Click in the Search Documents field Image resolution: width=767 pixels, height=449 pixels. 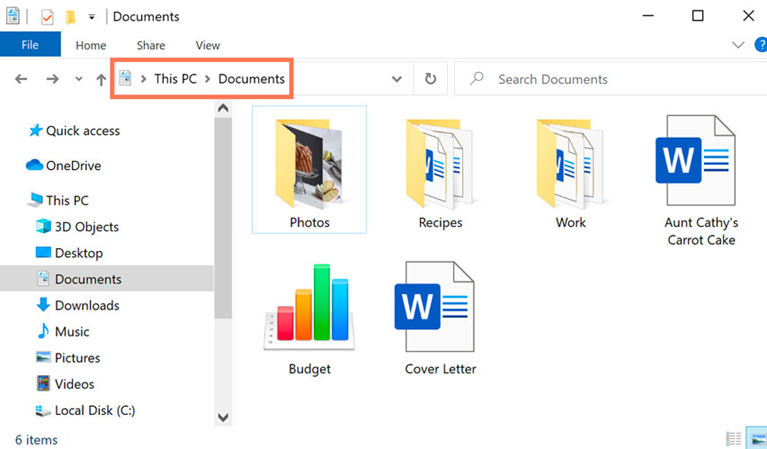pos(610,79)
